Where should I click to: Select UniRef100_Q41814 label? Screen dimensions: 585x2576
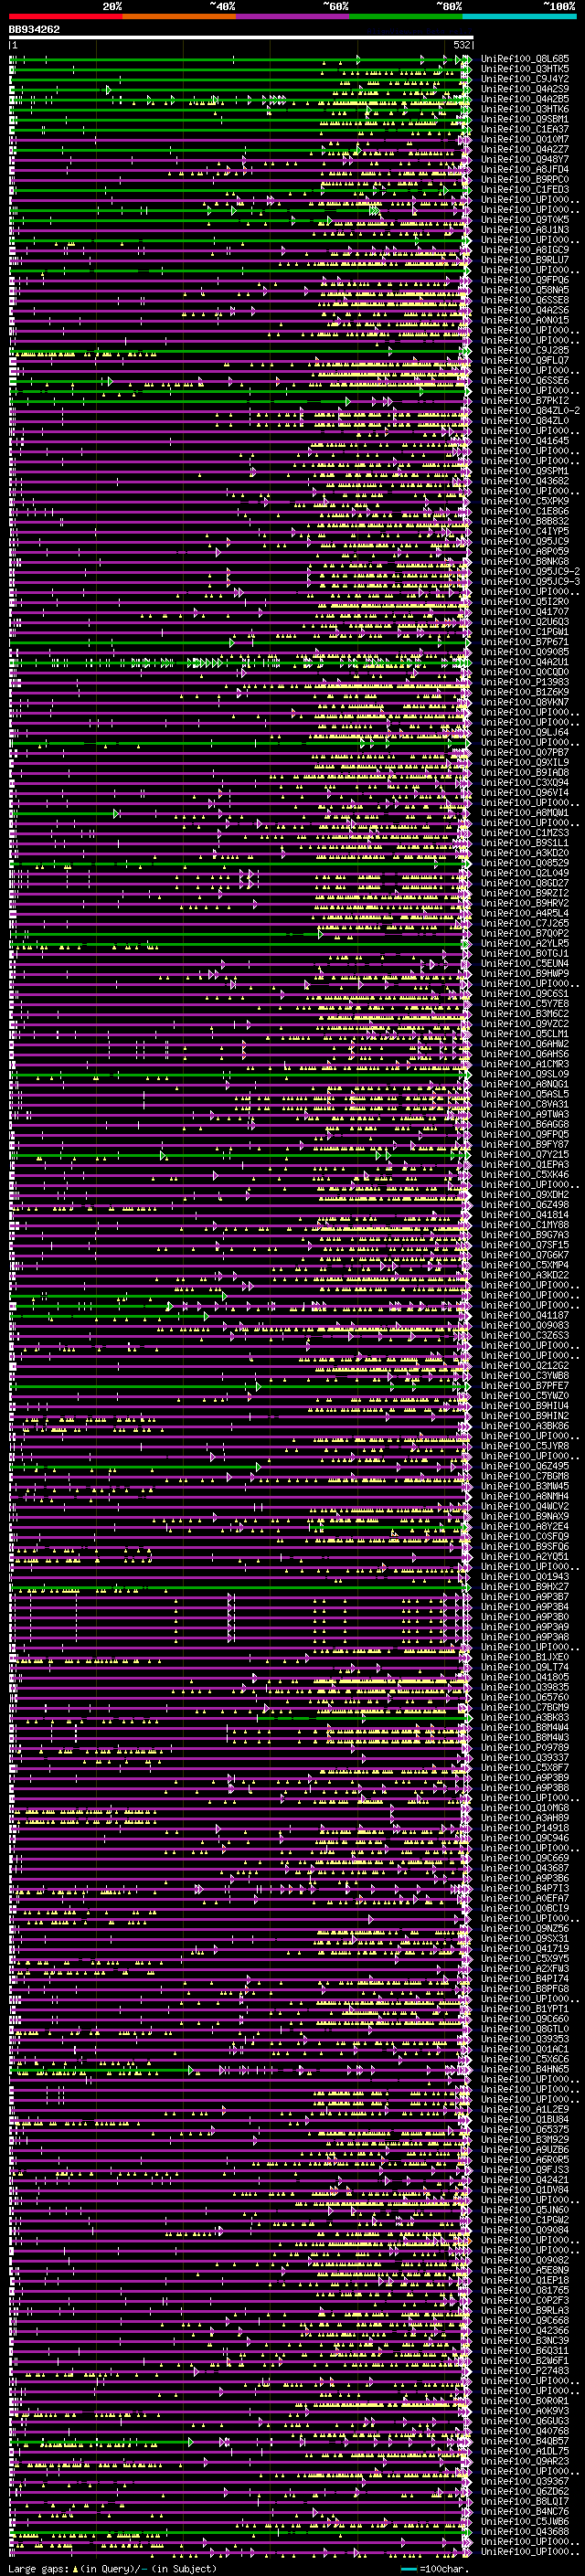pyautogui.click(x=525, y=1214)
